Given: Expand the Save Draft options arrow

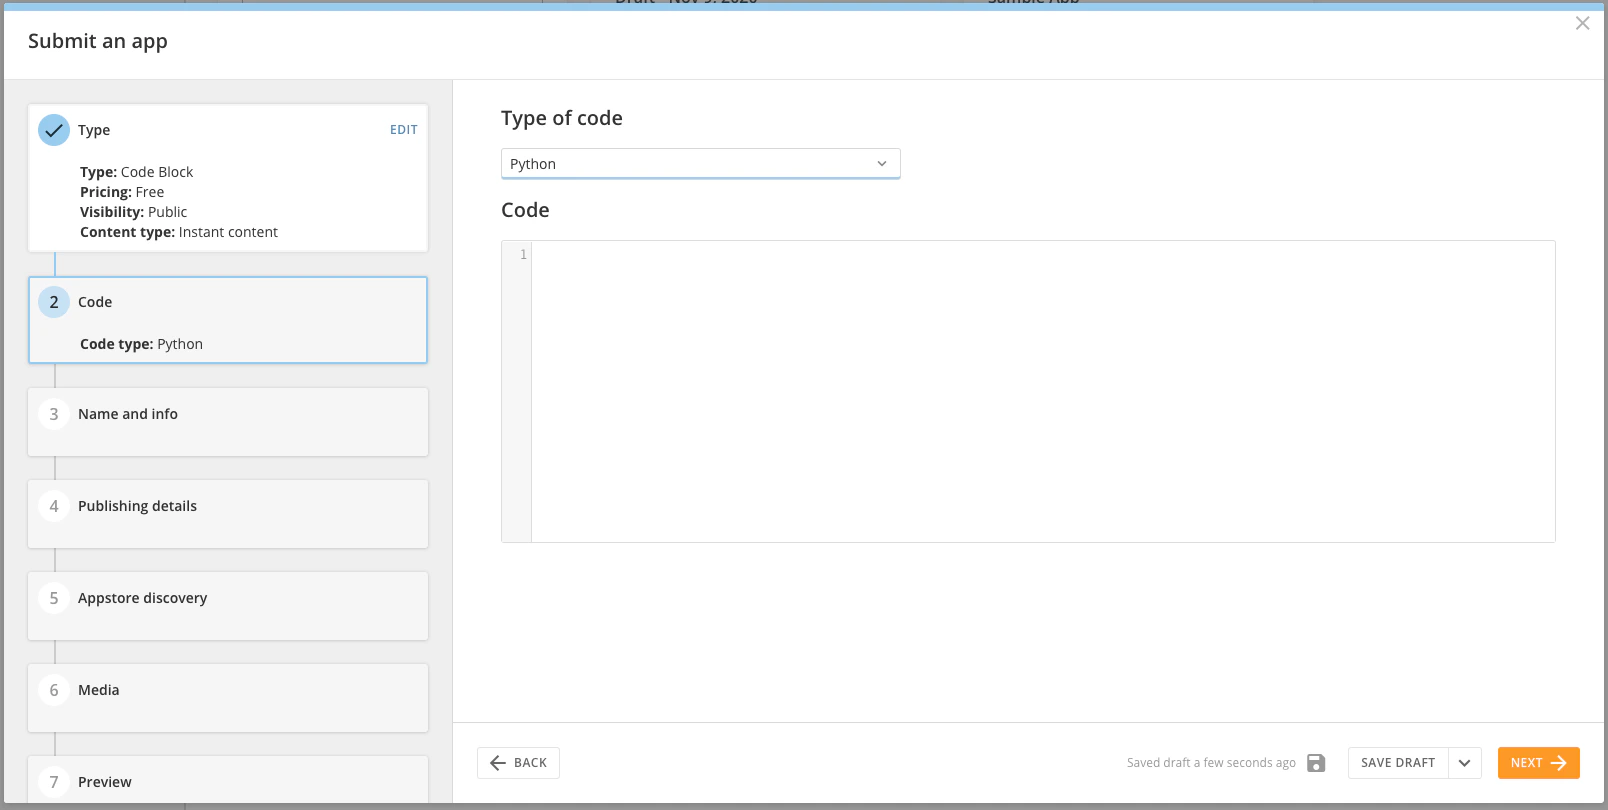Looking at the screenshot, I should (x=1465, y=763).
